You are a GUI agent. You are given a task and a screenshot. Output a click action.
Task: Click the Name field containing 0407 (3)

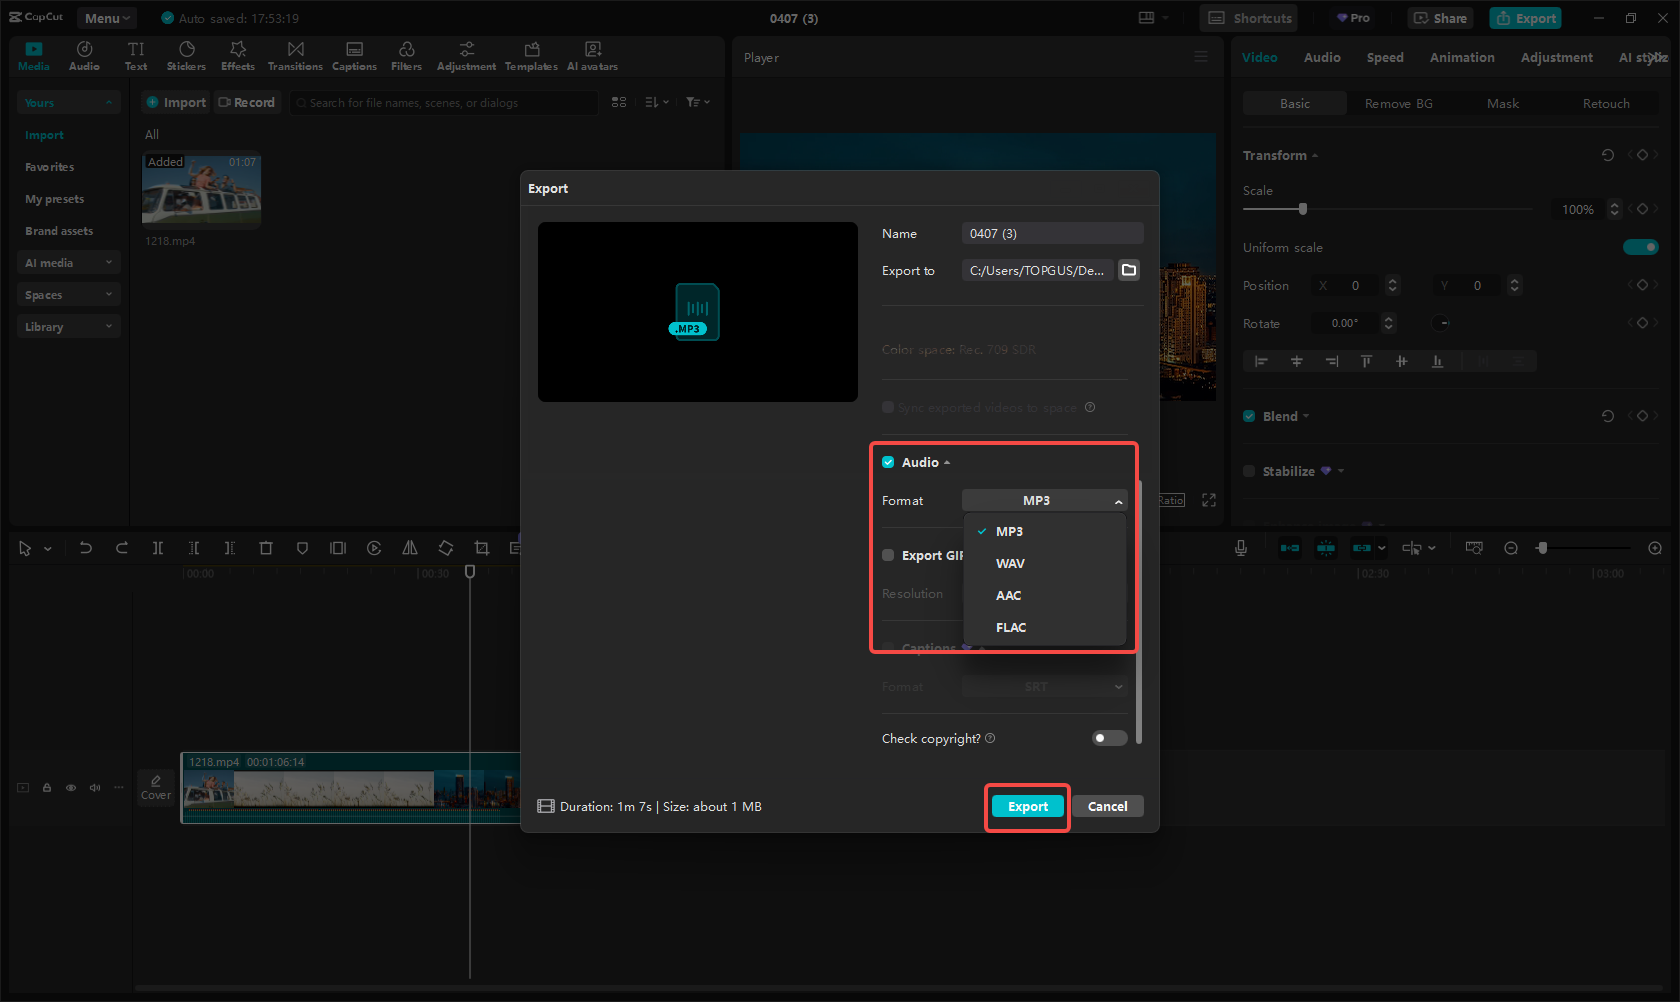point(1051,233)
